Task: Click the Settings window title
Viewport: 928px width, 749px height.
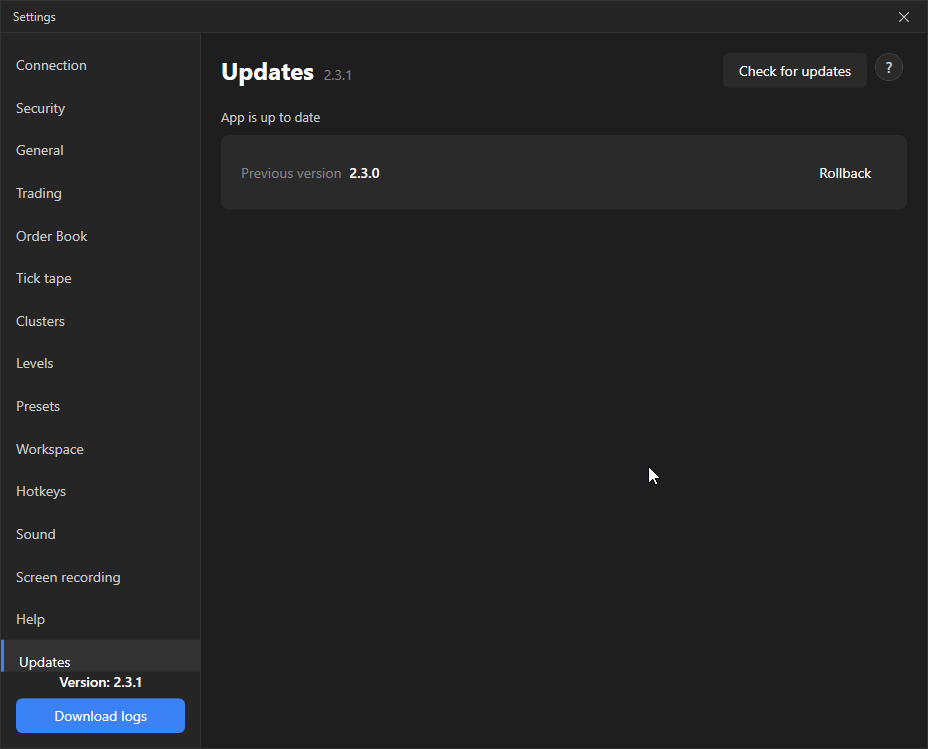Action: coord(34,17)
